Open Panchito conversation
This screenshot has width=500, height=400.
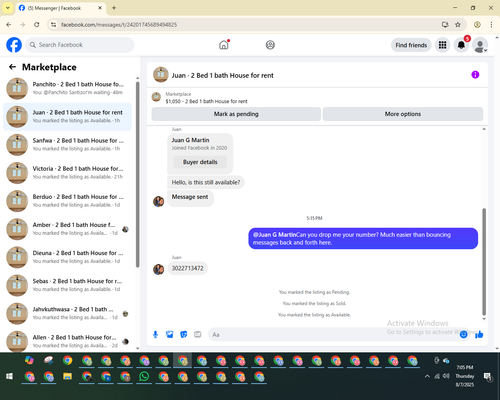67,89
